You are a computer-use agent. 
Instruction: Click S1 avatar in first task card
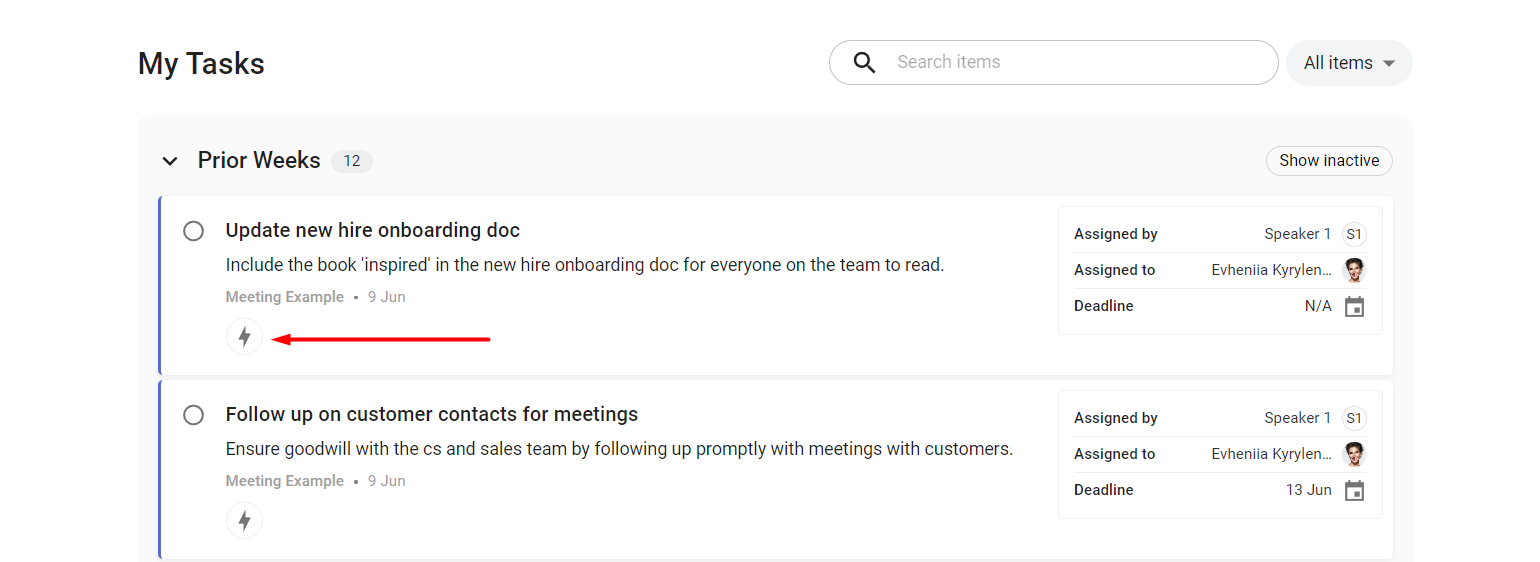pos(1354,234)
